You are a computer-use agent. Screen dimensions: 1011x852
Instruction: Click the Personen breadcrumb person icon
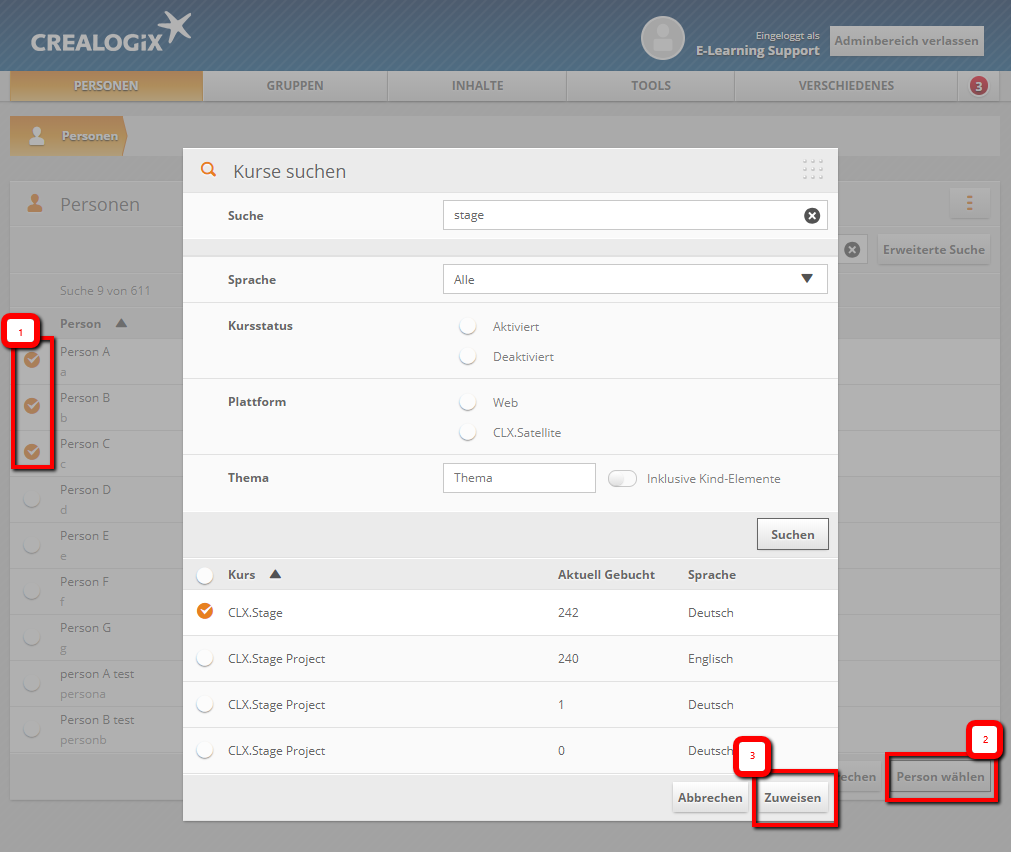coord(37,136)
